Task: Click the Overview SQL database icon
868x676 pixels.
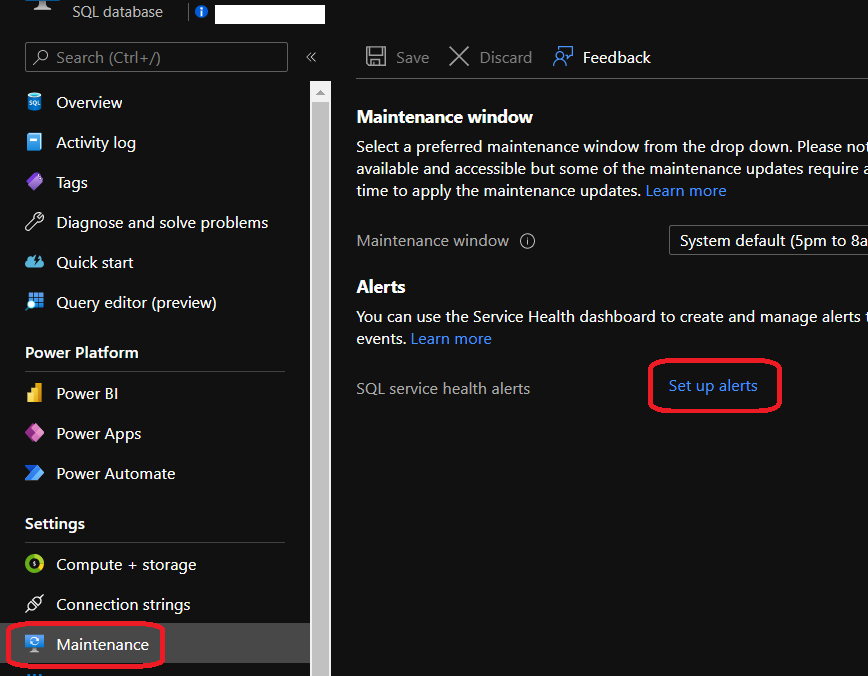Action: tap(35, 103)
